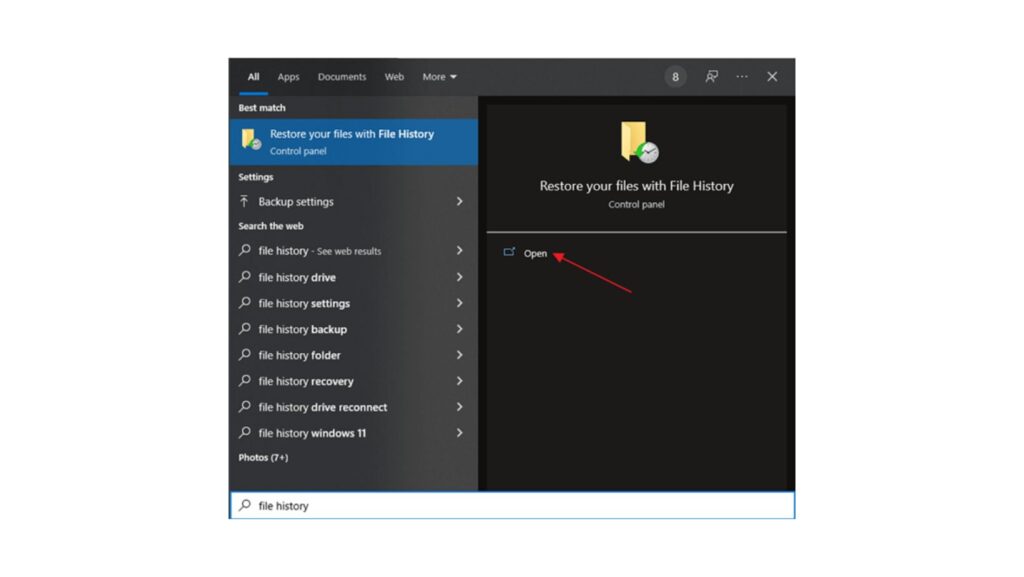The height and width of the screenshot is (577, 1024).
Task: Click the file history search input field
Action: click(512, 505)
